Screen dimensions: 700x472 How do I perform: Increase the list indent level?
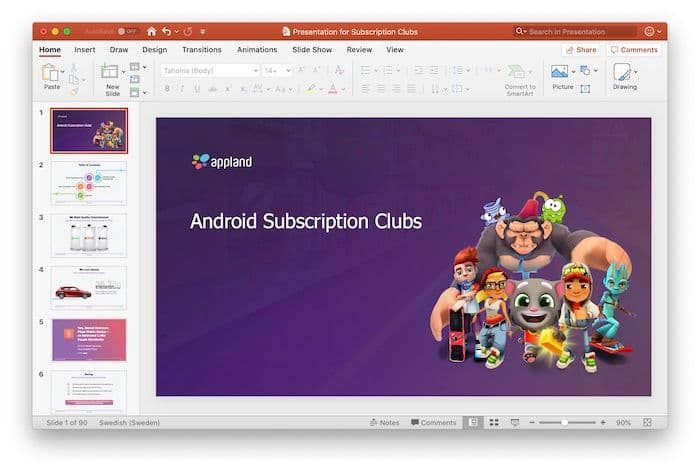coord(434,70)
